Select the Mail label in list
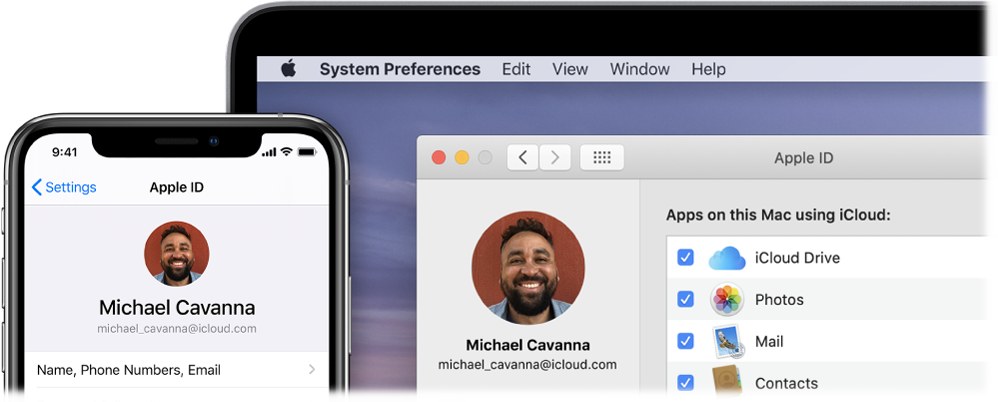Screen dimensions: 998x402 tap(769, 342)
